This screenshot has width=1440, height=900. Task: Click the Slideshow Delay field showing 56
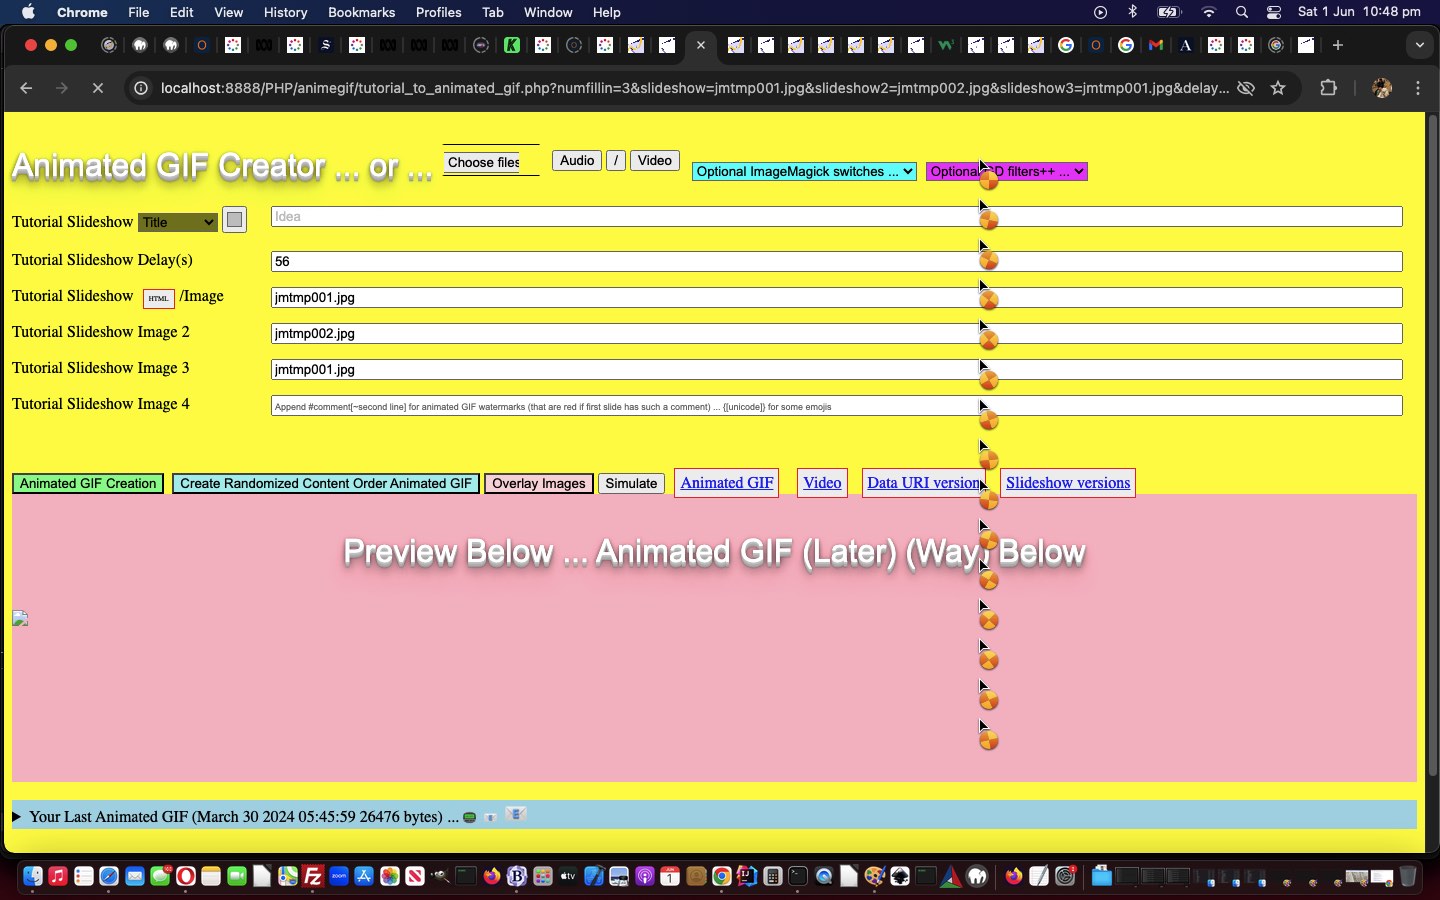click(x=836, y=262)
